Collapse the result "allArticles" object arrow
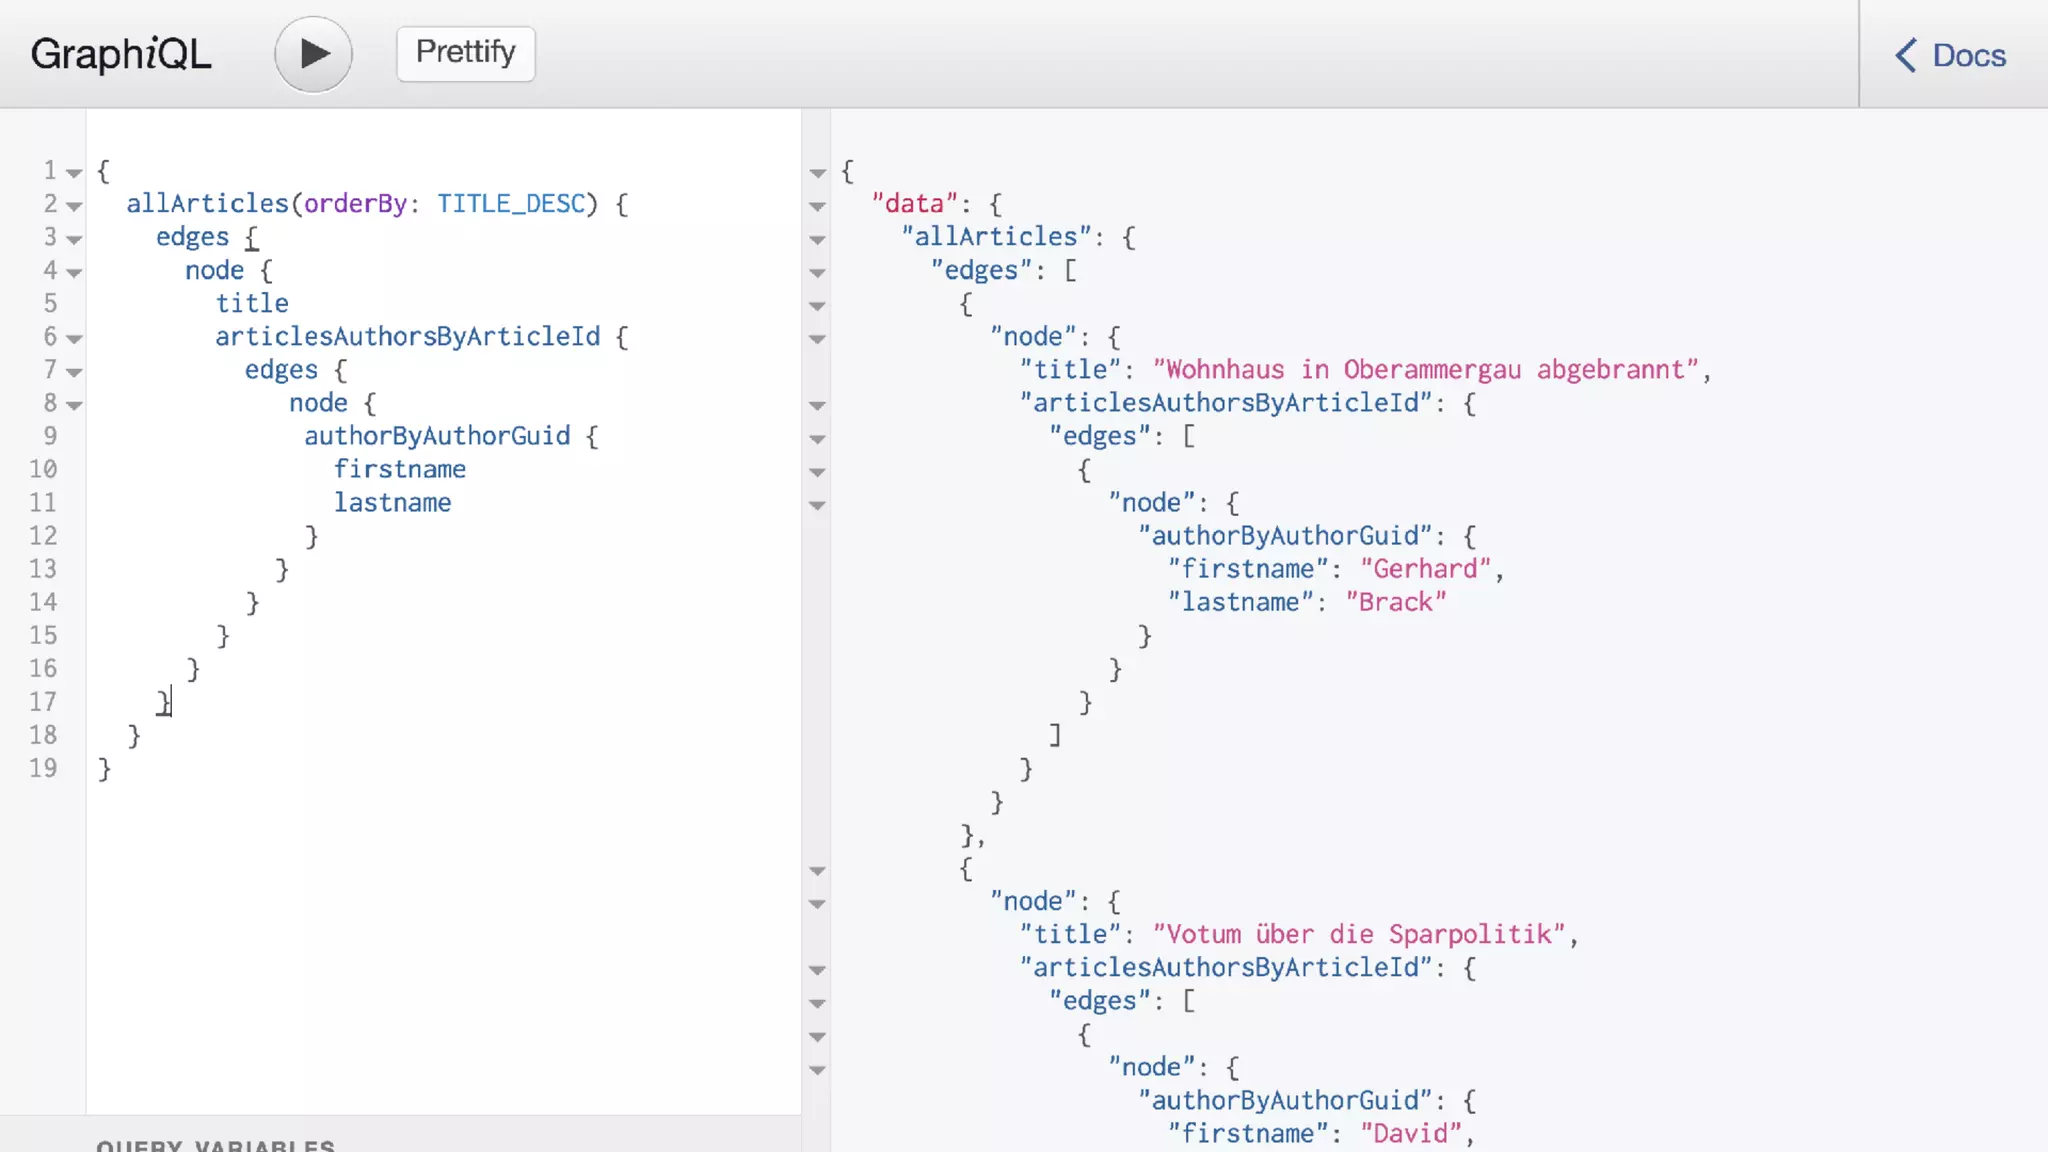The image size is (2048, 1152). (817, 239)
